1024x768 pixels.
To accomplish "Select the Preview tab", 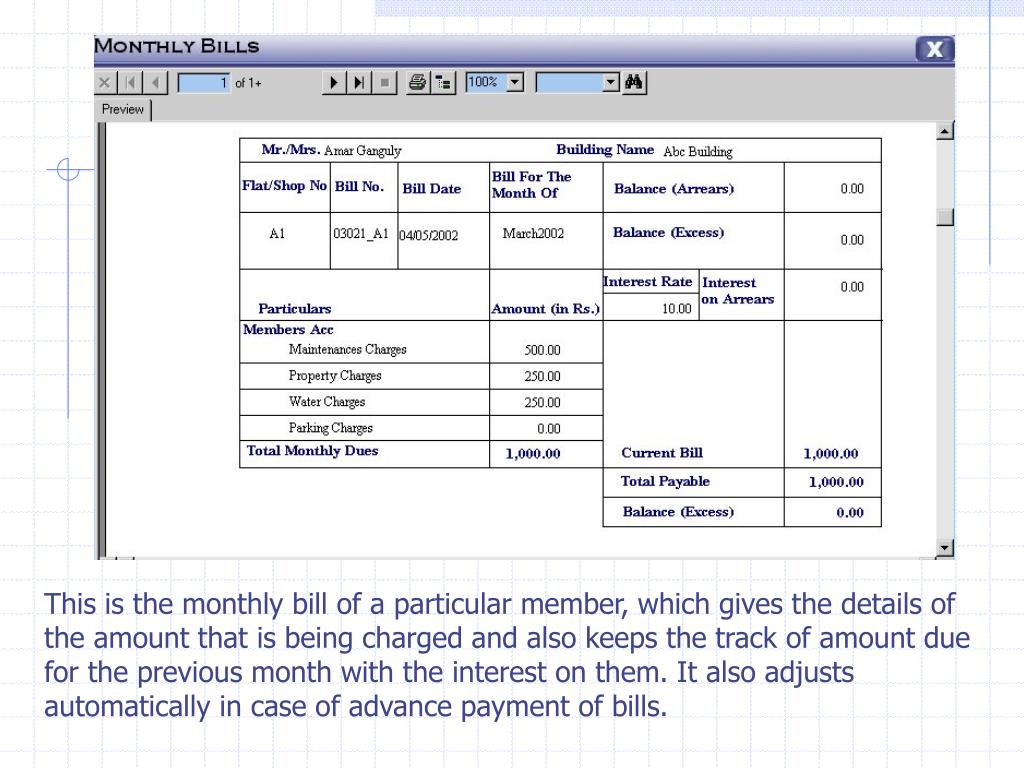I will pyautogui.click(x=123, y=109).
